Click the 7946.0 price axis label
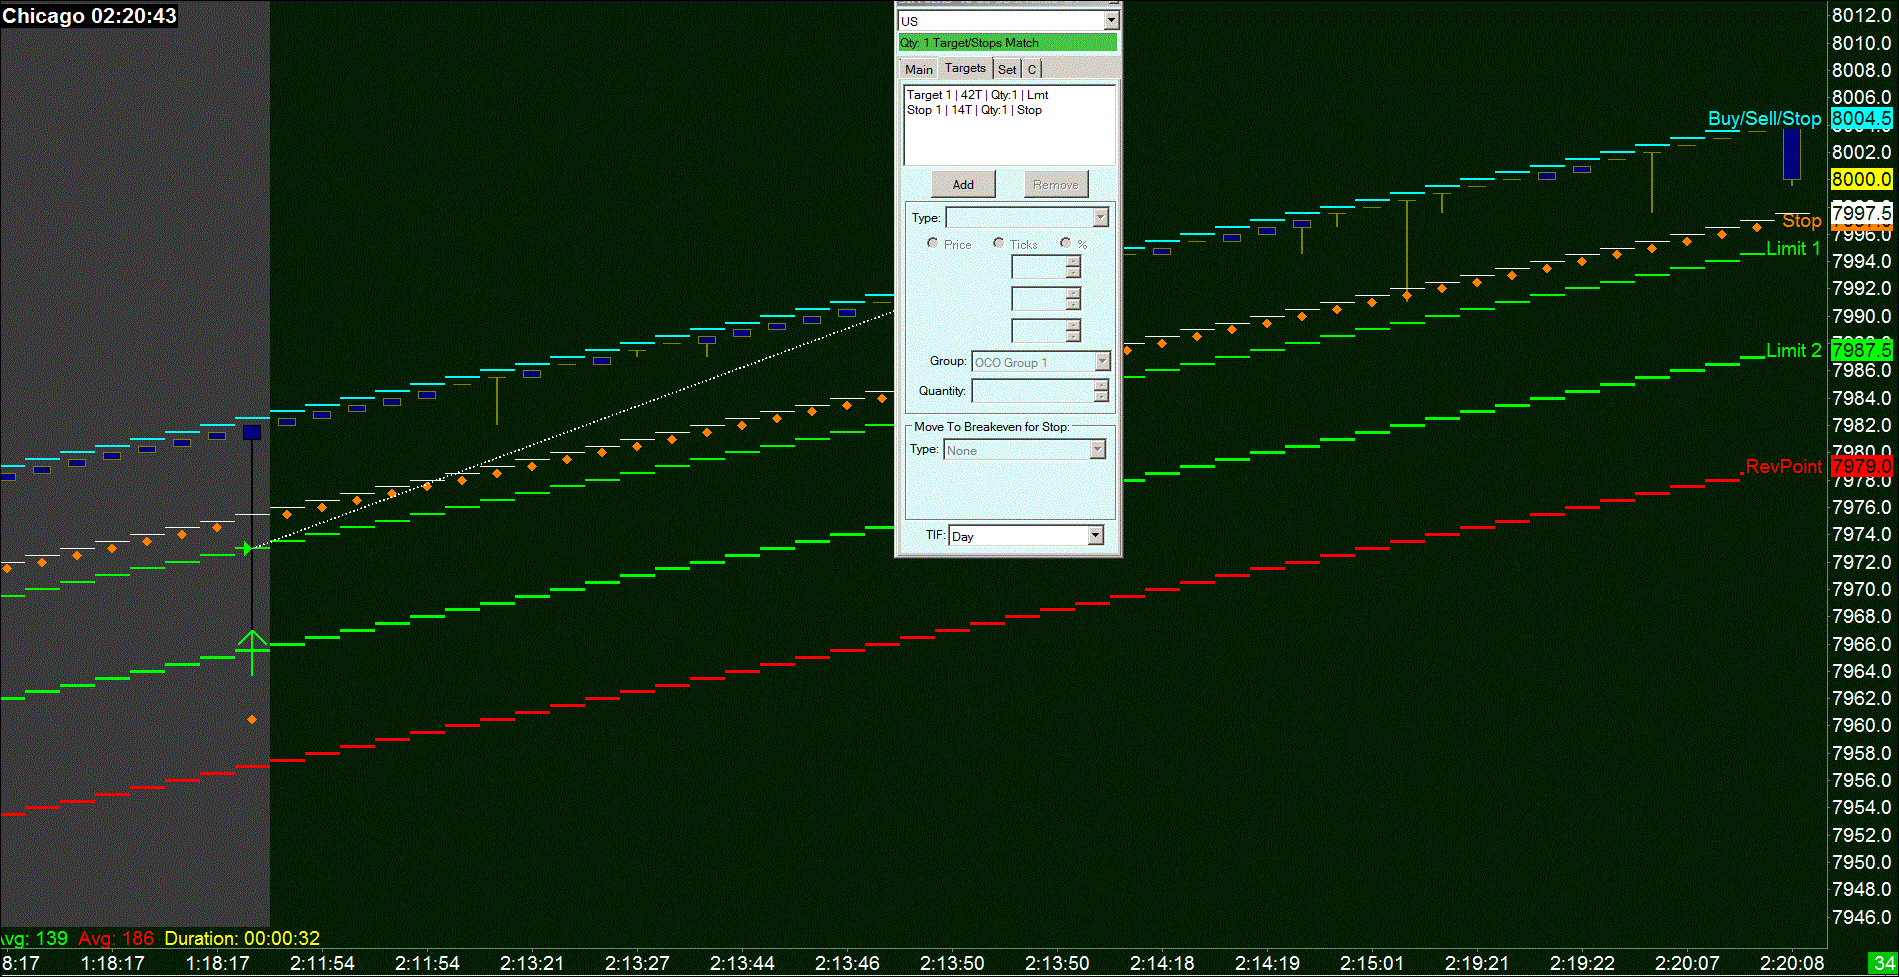The image size is (1899, 977). [x=1862, y=917]
